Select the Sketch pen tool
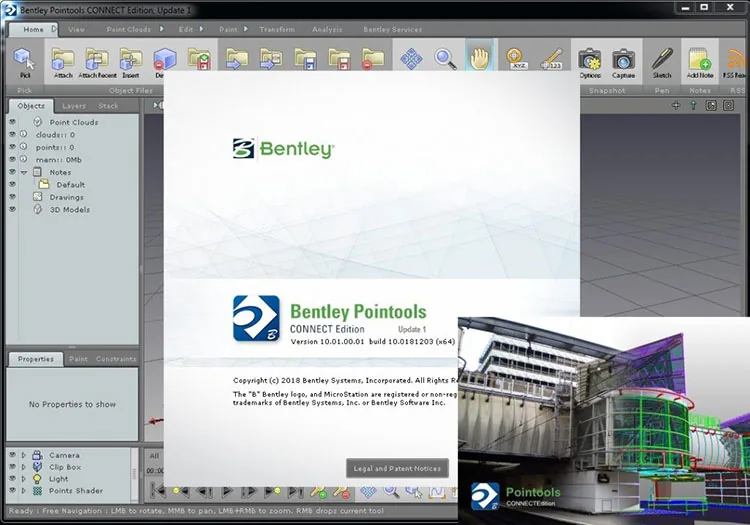The width and height of the screenshot is (750, 525). click(662, 62)
